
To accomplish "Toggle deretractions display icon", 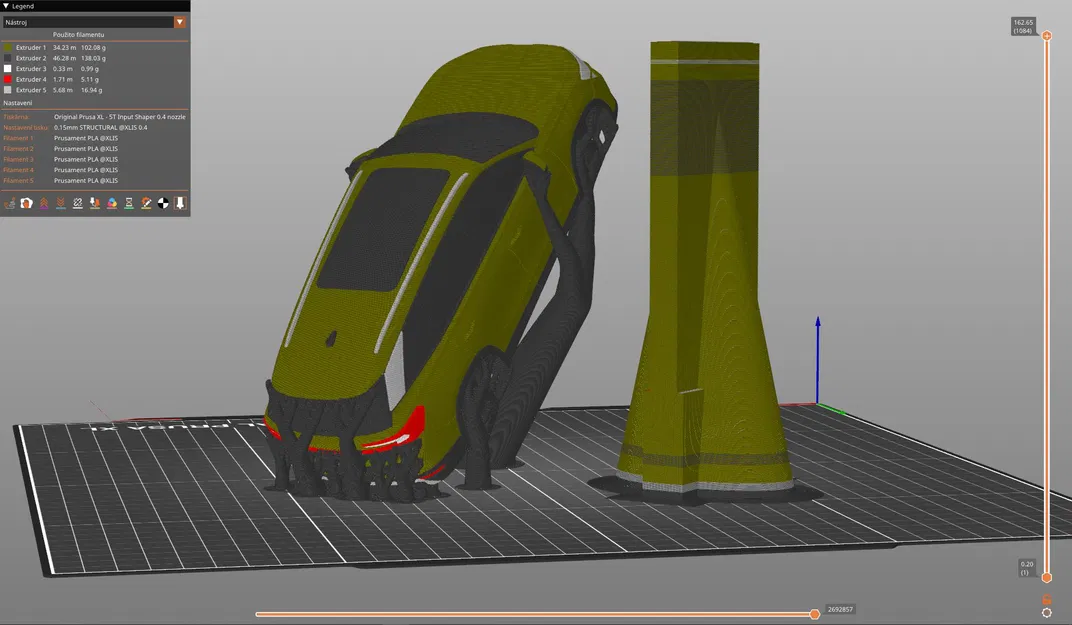I will pyautogui.click(x=60, y=203).
